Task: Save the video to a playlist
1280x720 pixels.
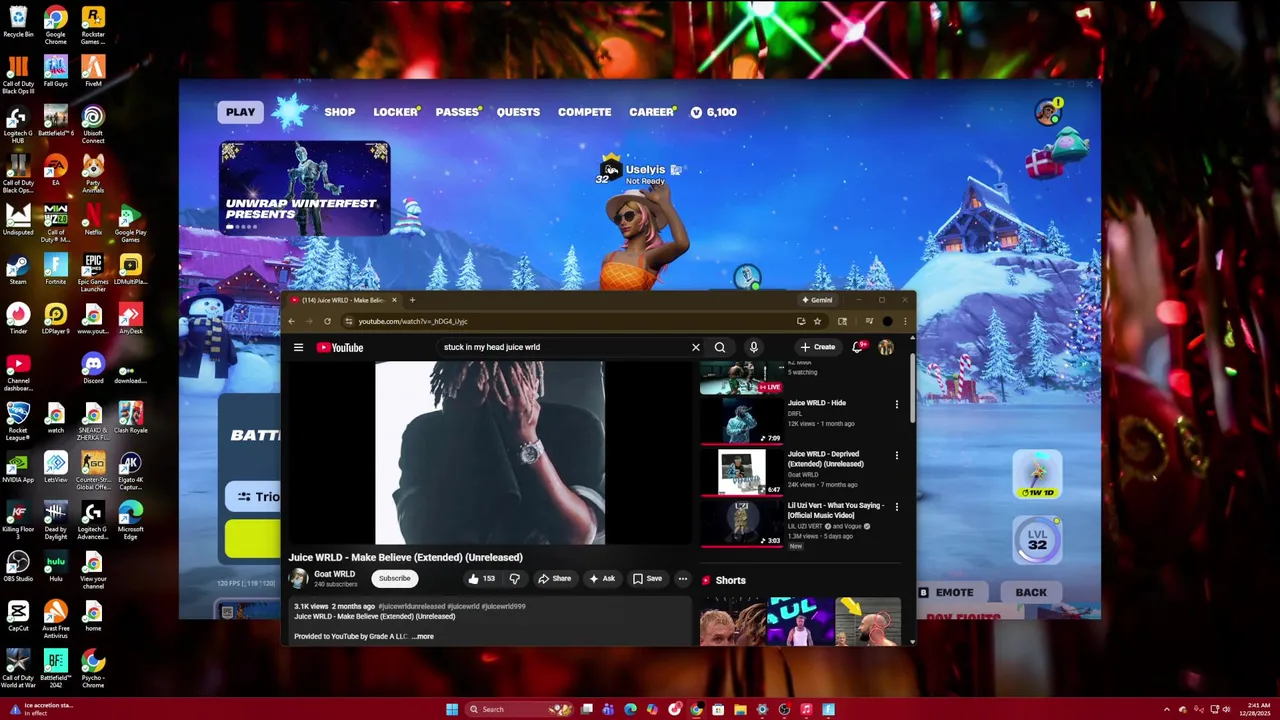Action: (647, 578)
